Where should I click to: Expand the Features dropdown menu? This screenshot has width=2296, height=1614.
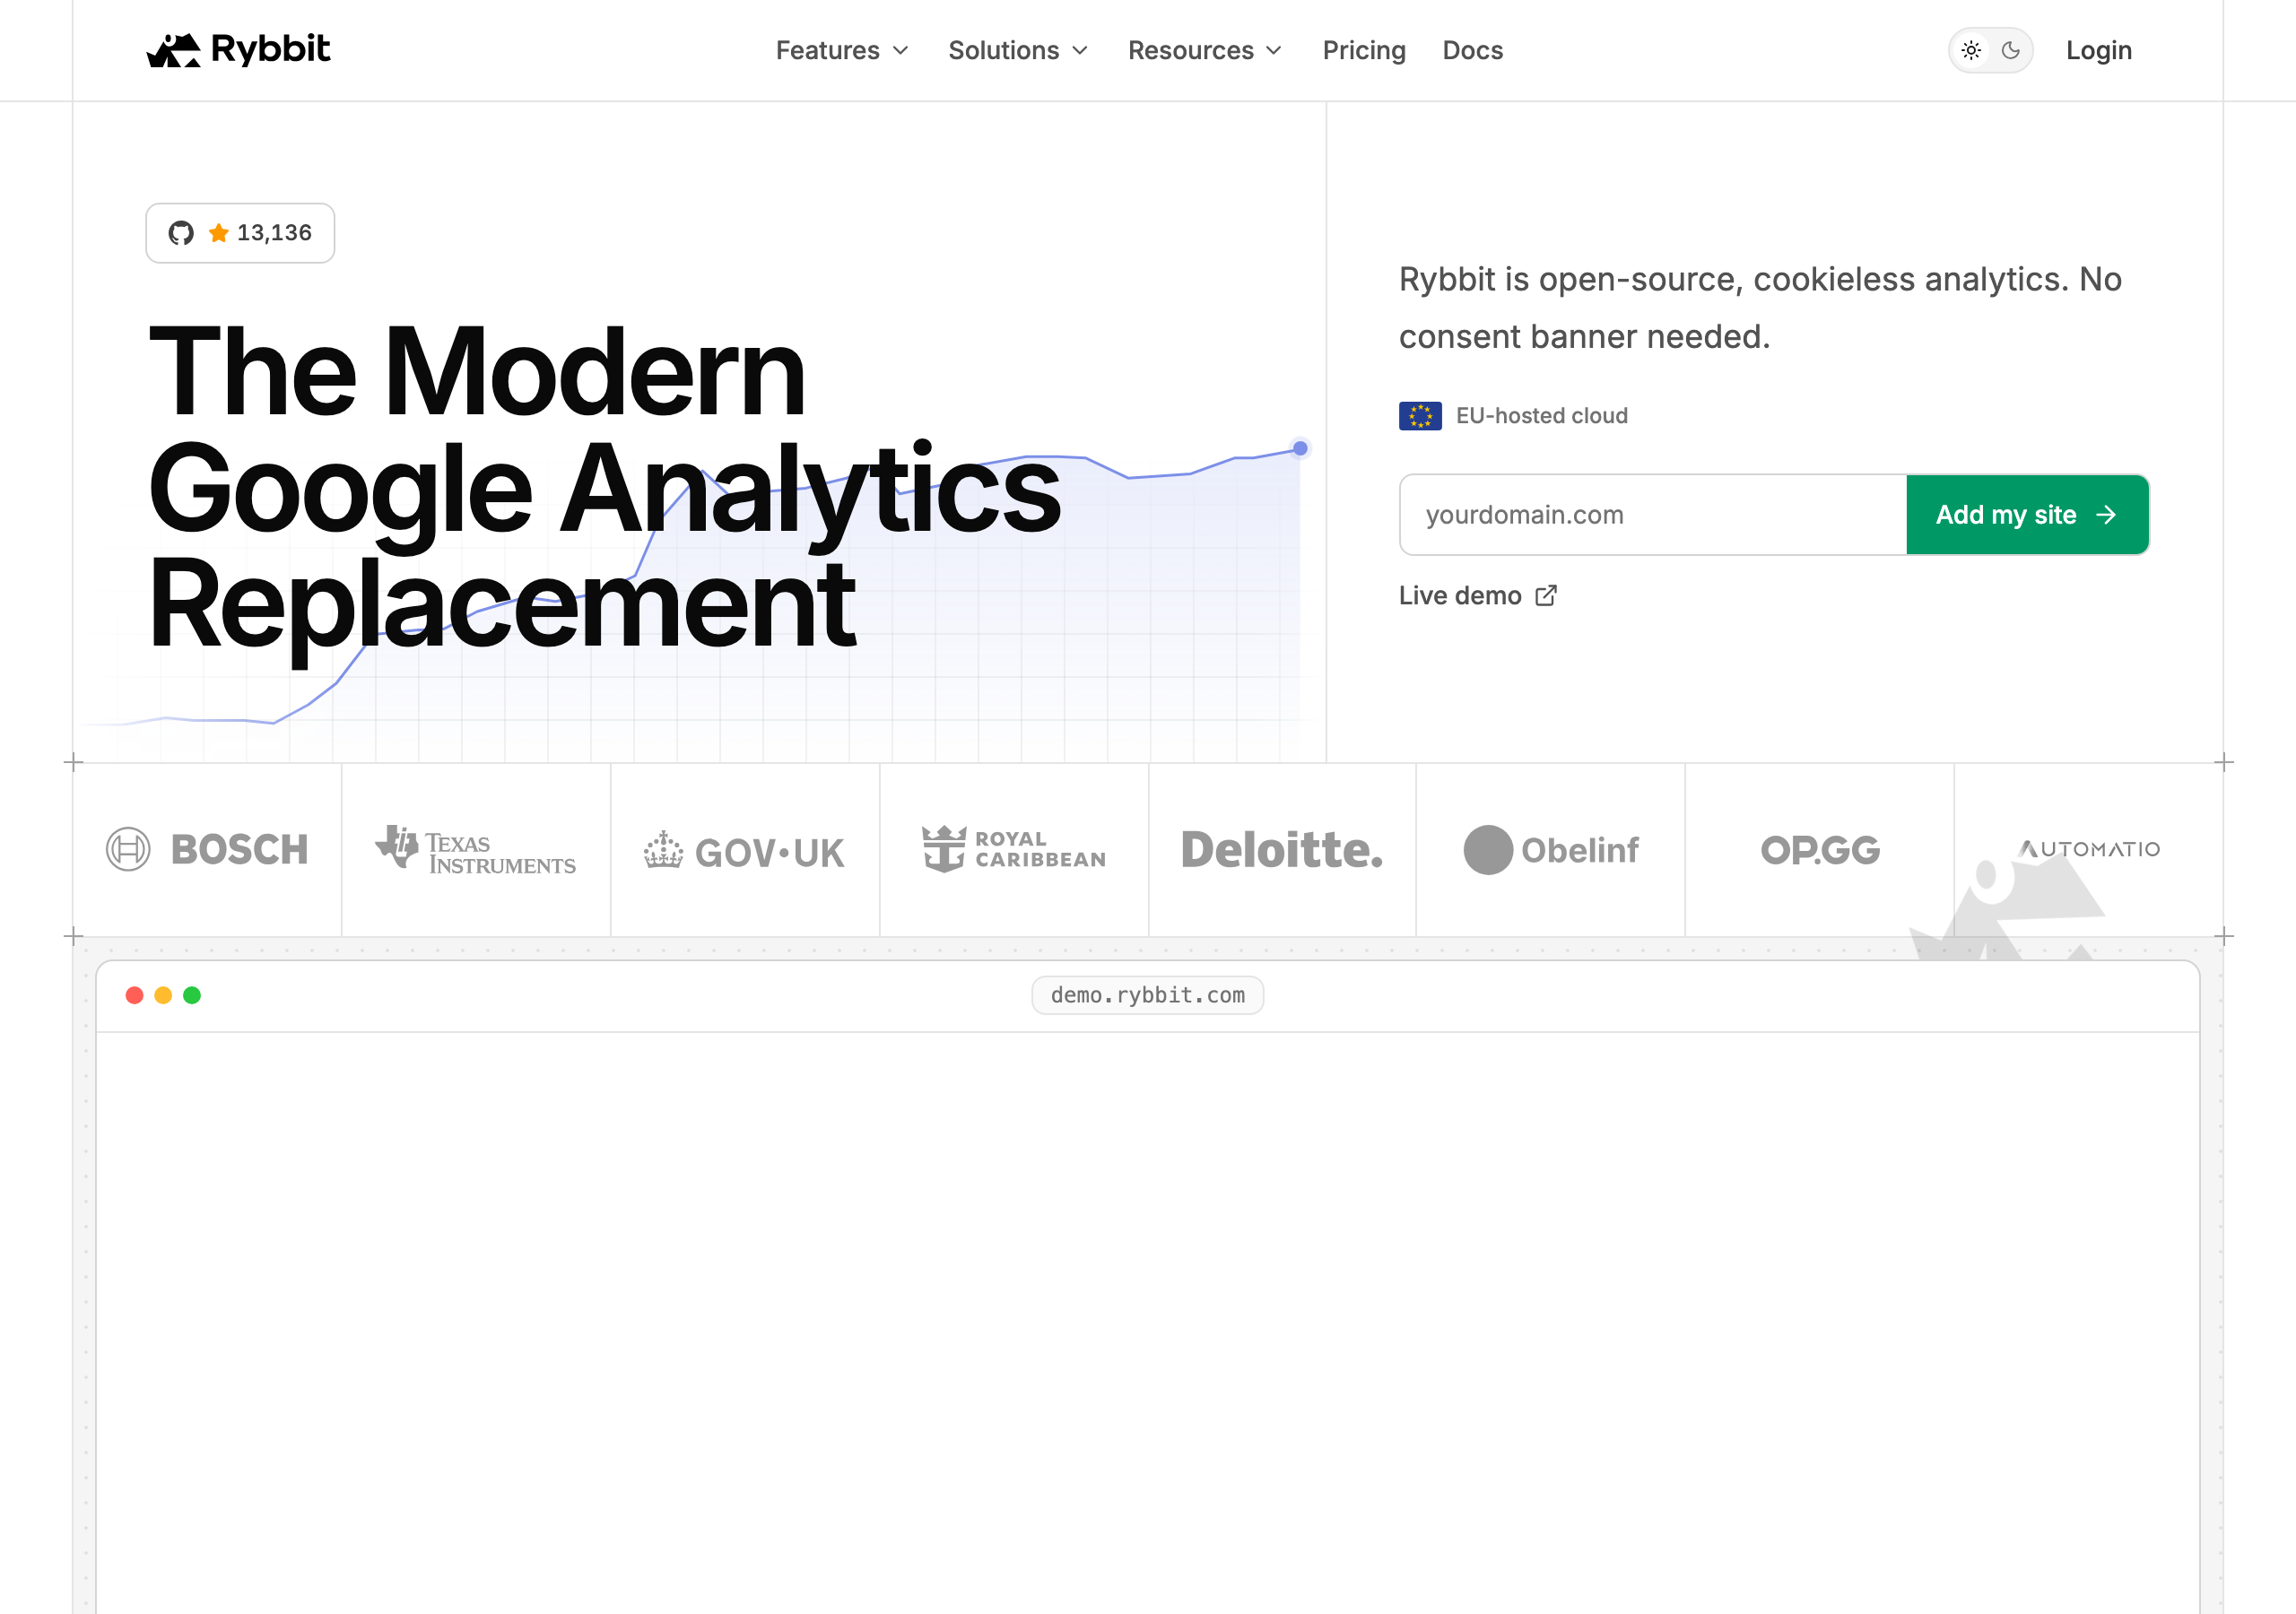842,50
